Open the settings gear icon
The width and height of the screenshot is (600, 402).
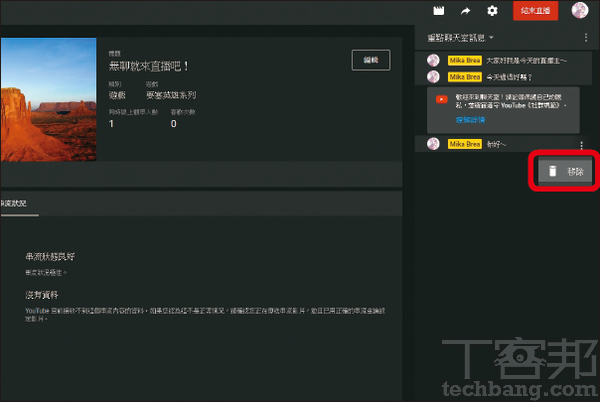[492, 11]
